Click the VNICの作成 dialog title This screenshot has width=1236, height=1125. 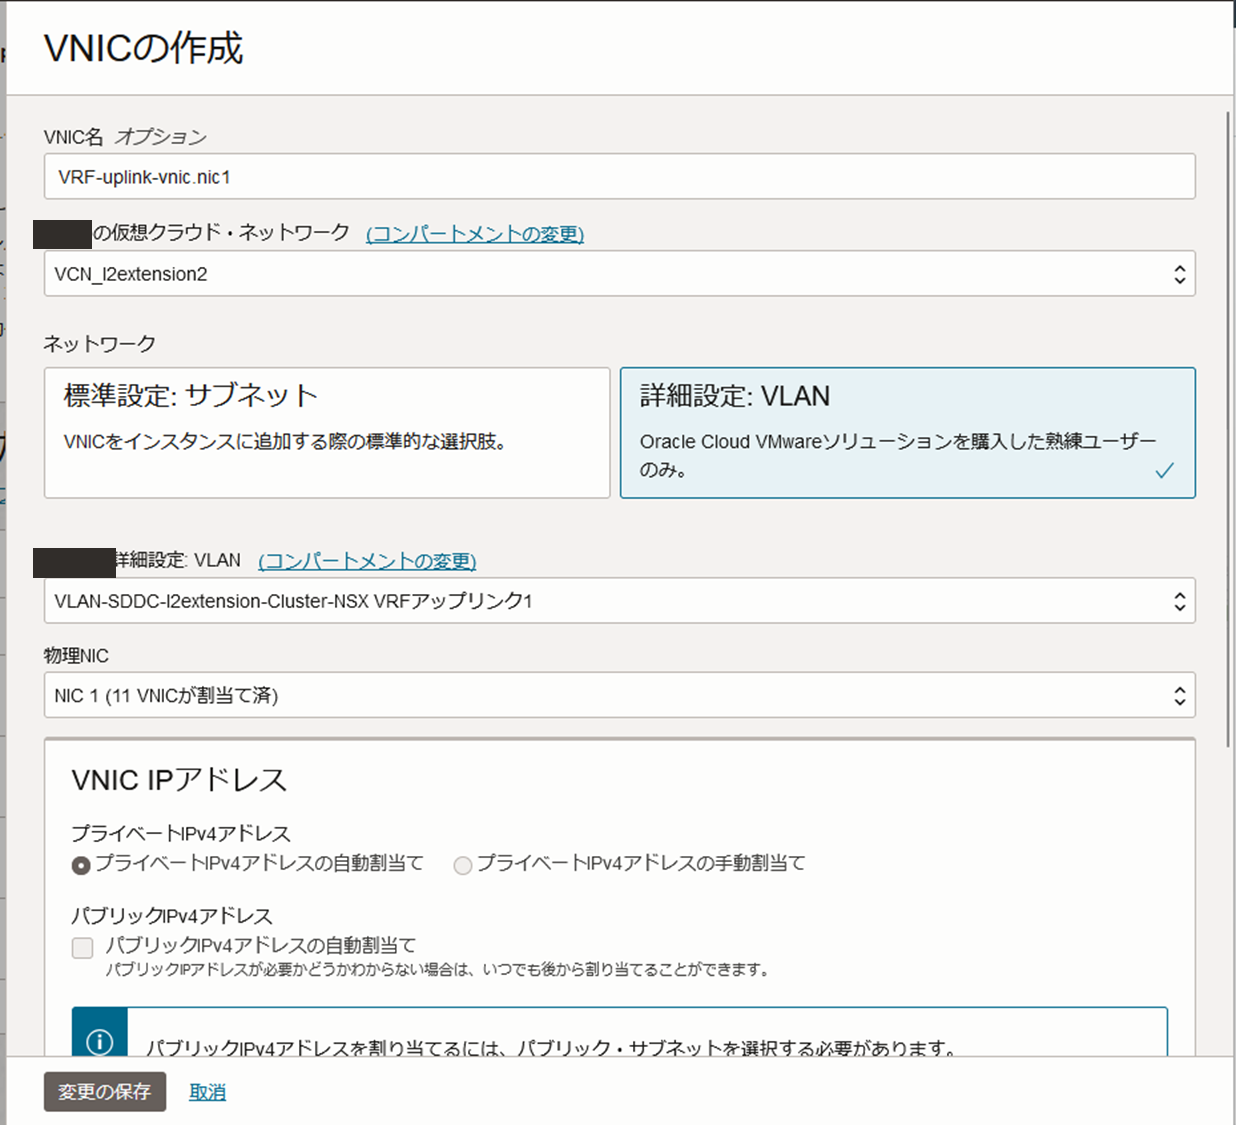tap(144, 48)
